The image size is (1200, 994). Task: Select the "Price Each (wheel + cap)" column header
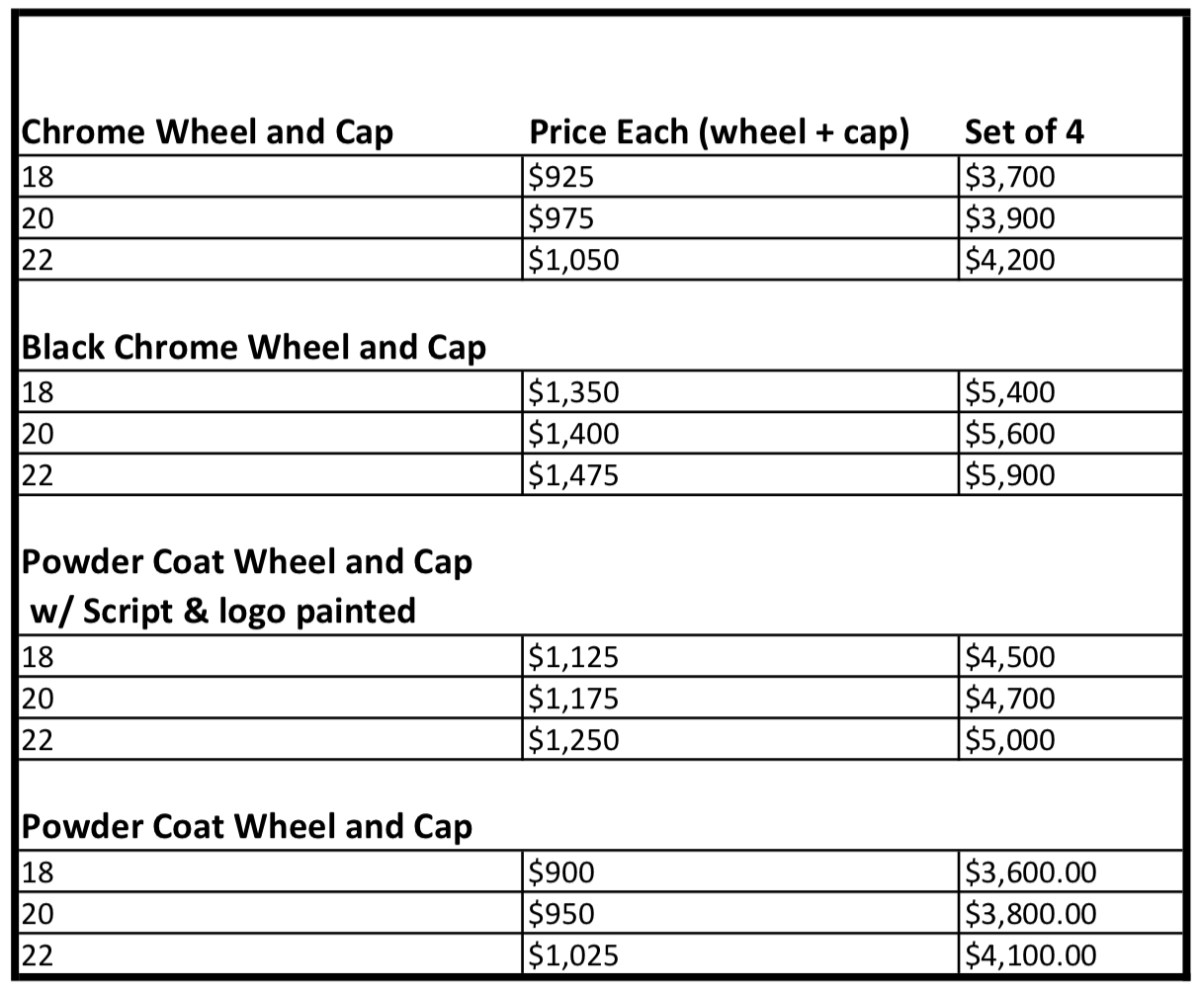click(x=718, y=133)
